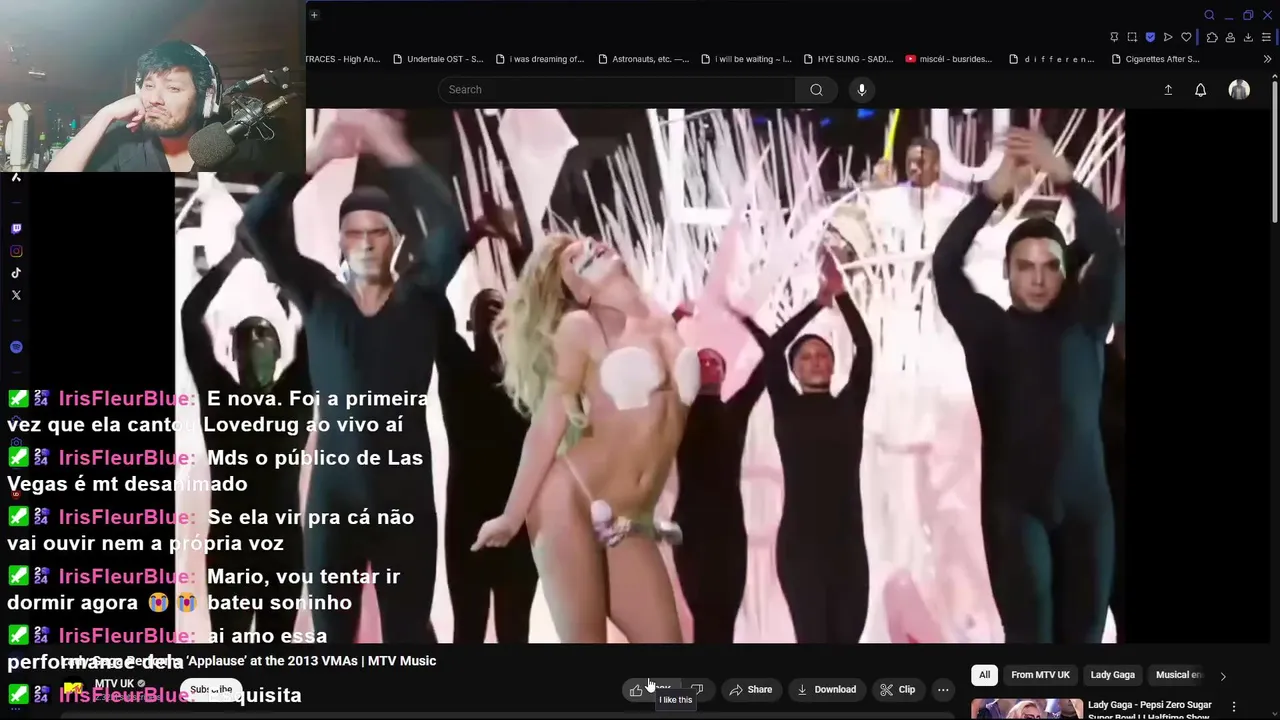The height and width of the screenshot is (720, 1280).
Task: Open the easy setup menu icon
Action: (1266, 37)
